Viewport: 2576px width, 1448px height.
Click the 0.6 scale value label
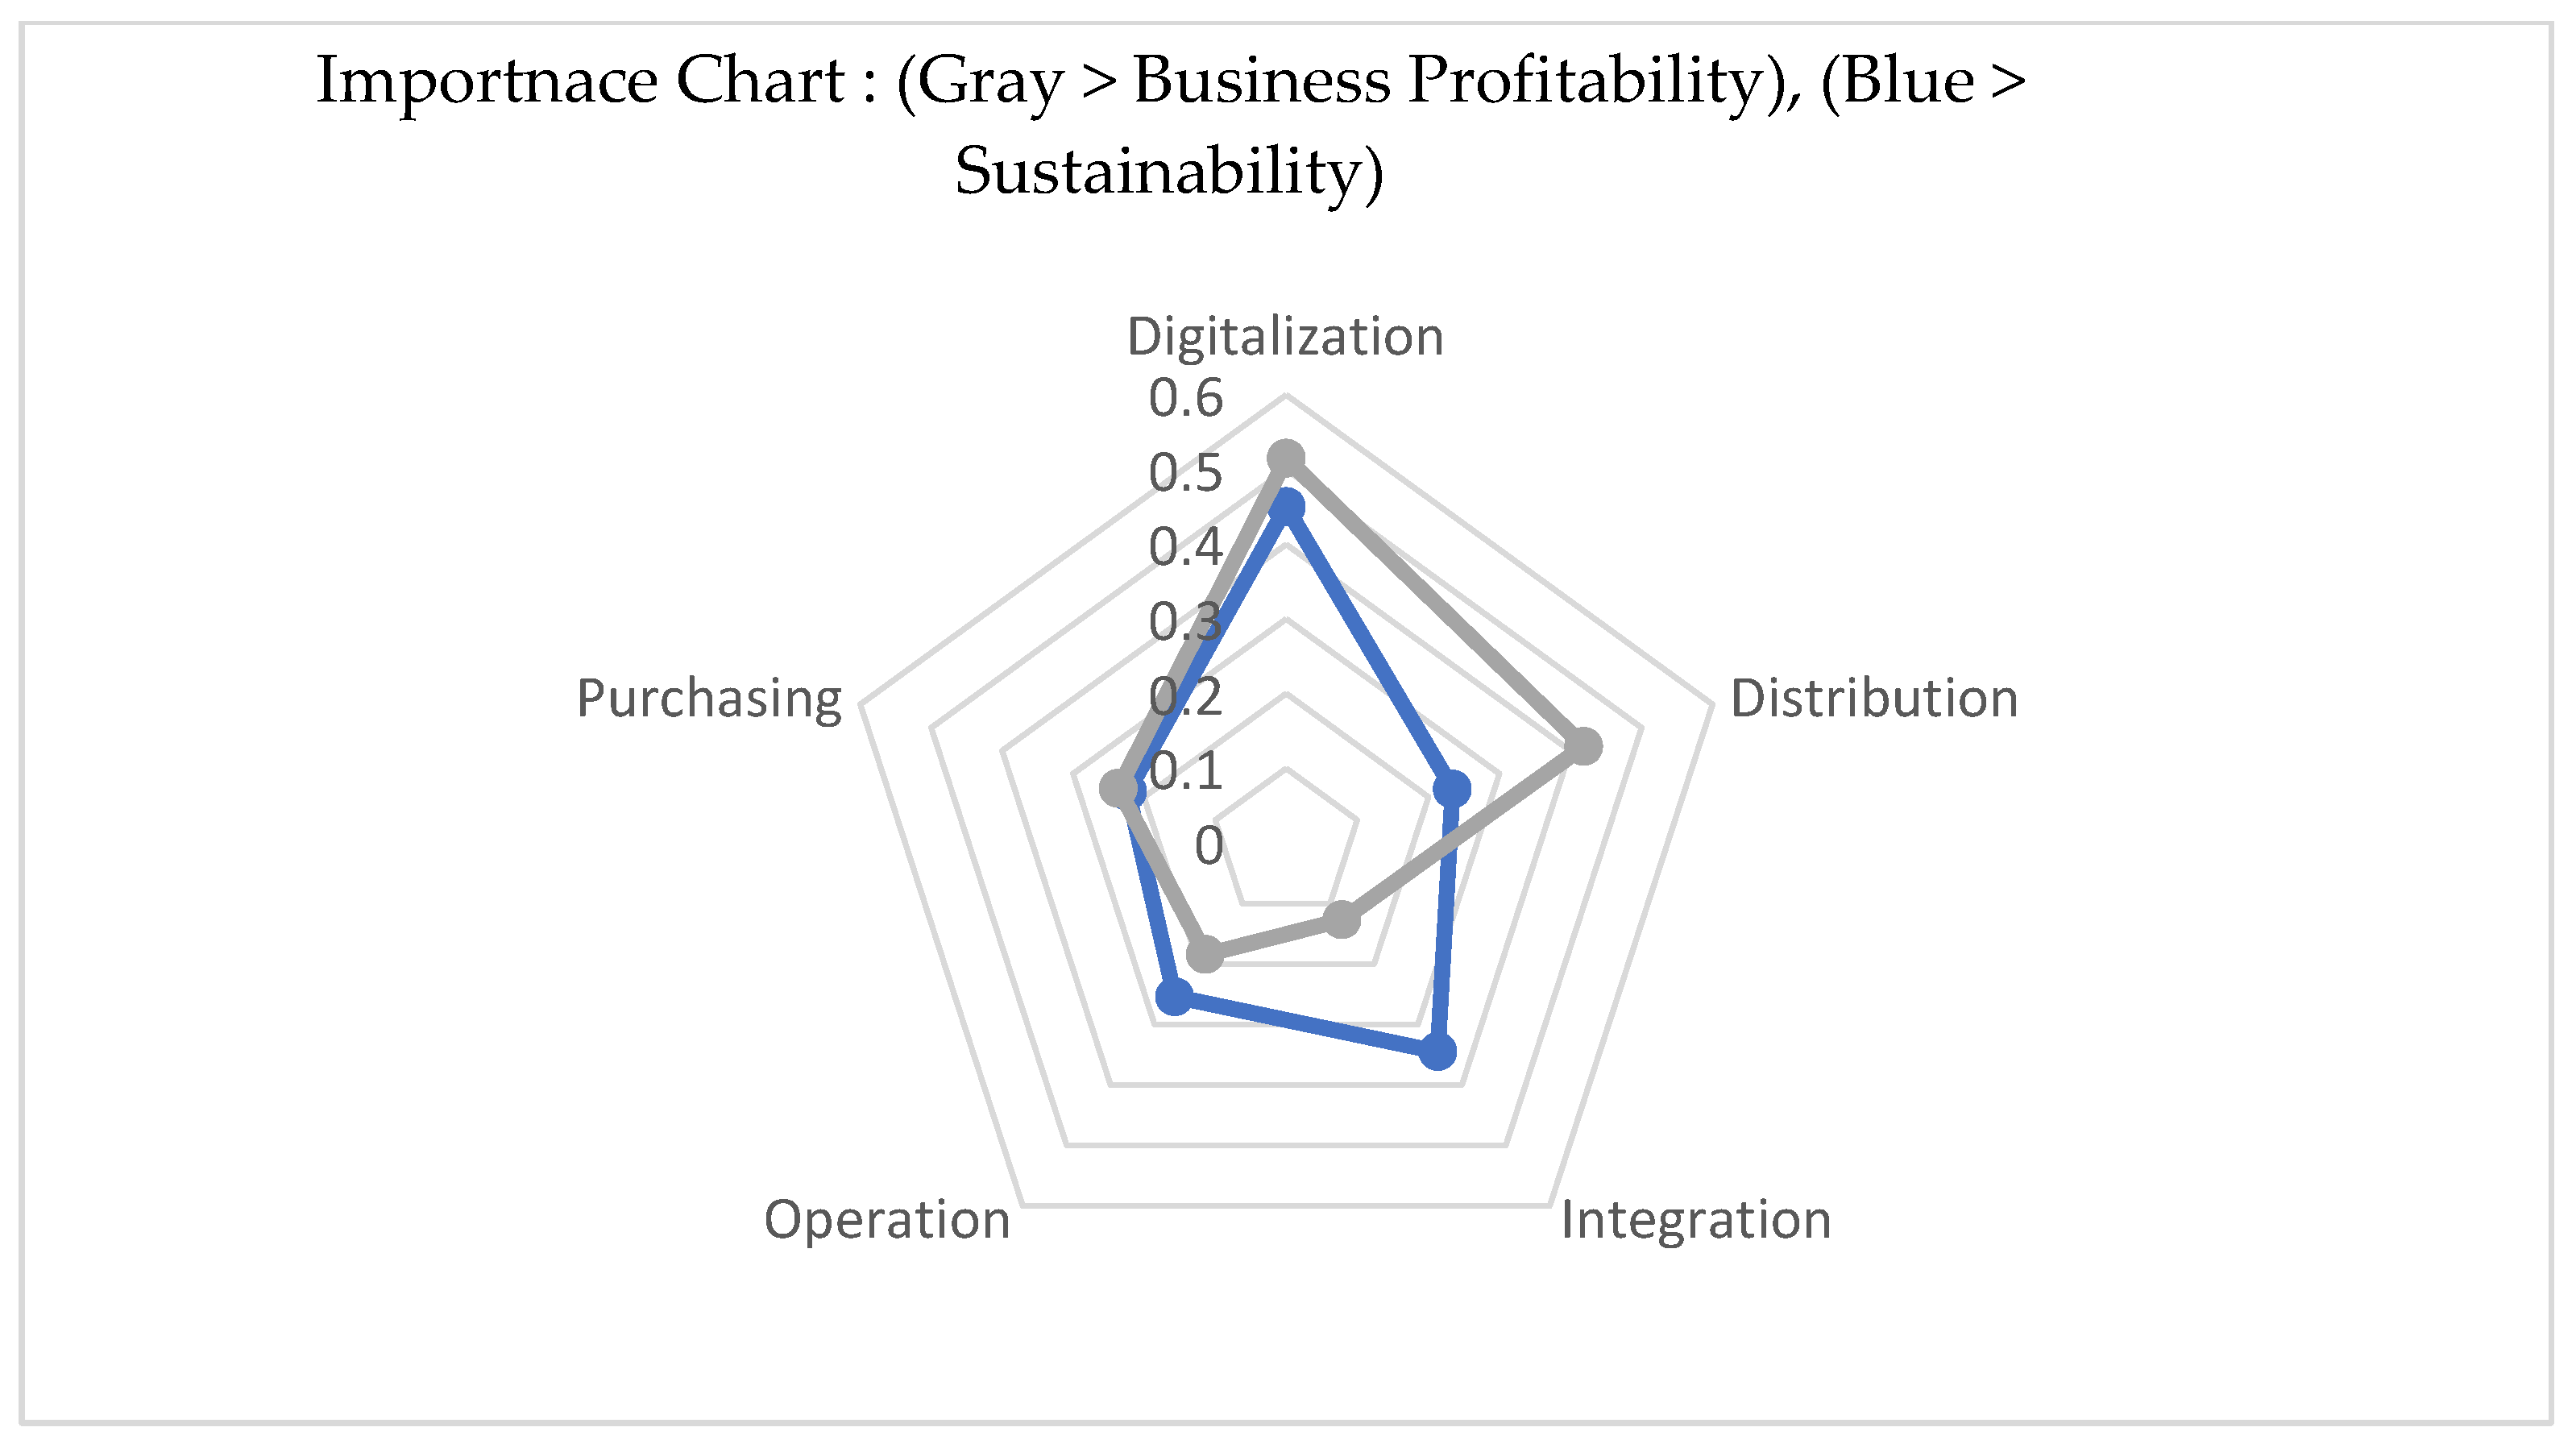1185,399
